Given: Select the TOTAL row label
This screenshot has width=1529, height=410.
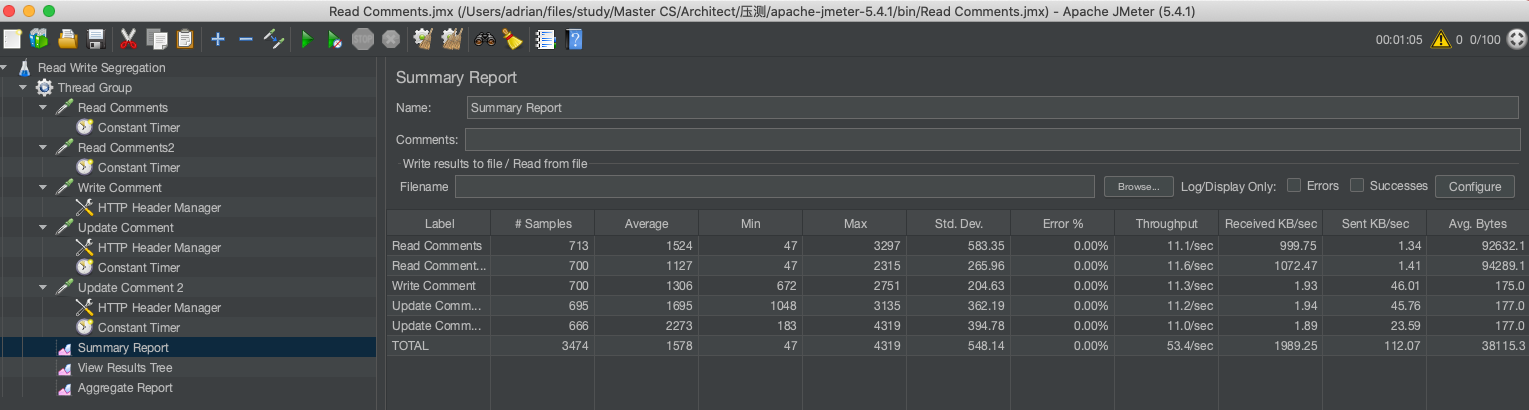Looking at the screenshot, I should pos(410,346).
